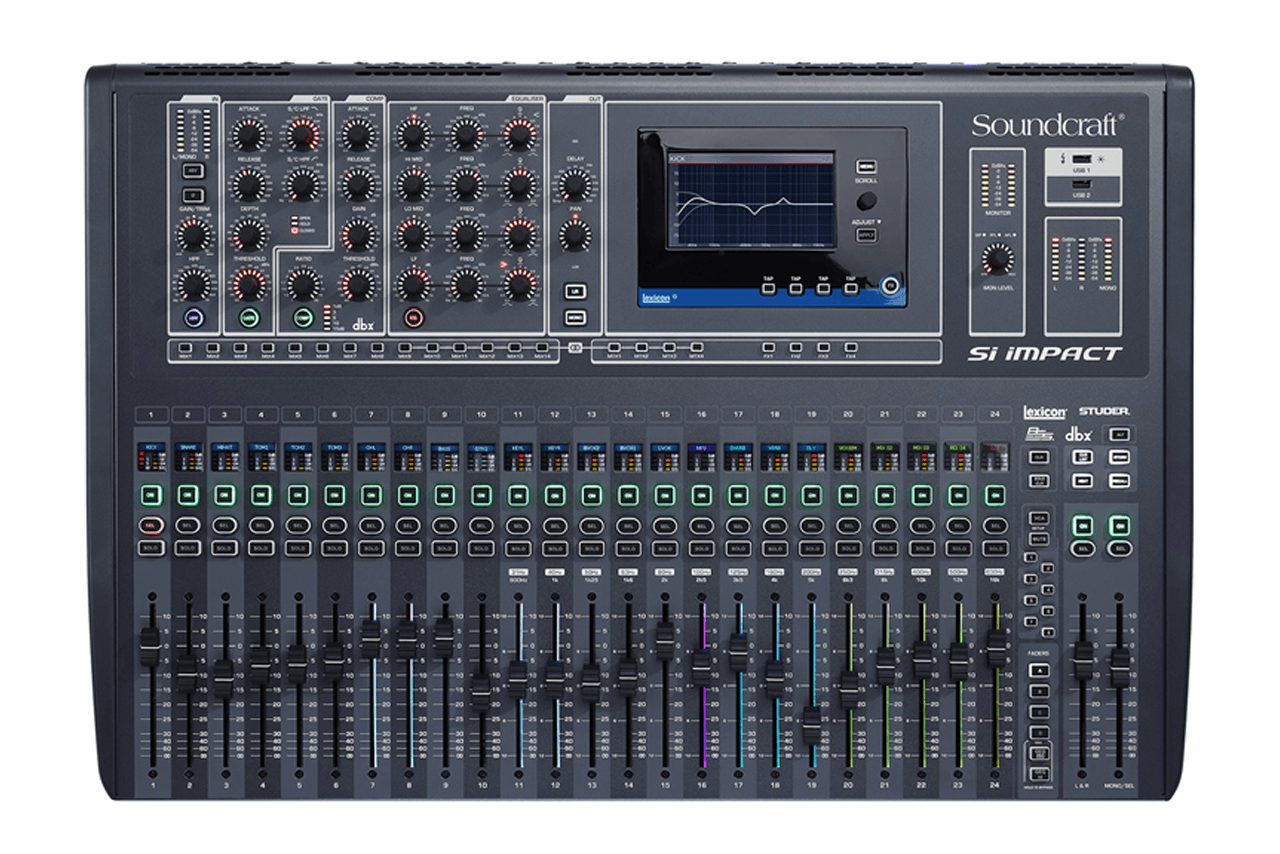Toggle the green COMP enable button
Screen dimensions: 1280x854
coord(303,318)
